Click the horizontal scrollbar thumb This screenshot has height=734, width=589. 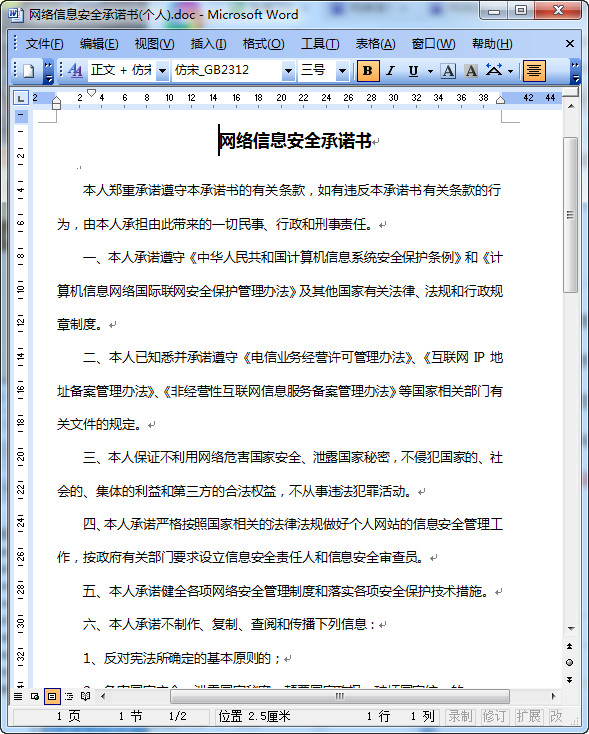click(x=340, y=697)
